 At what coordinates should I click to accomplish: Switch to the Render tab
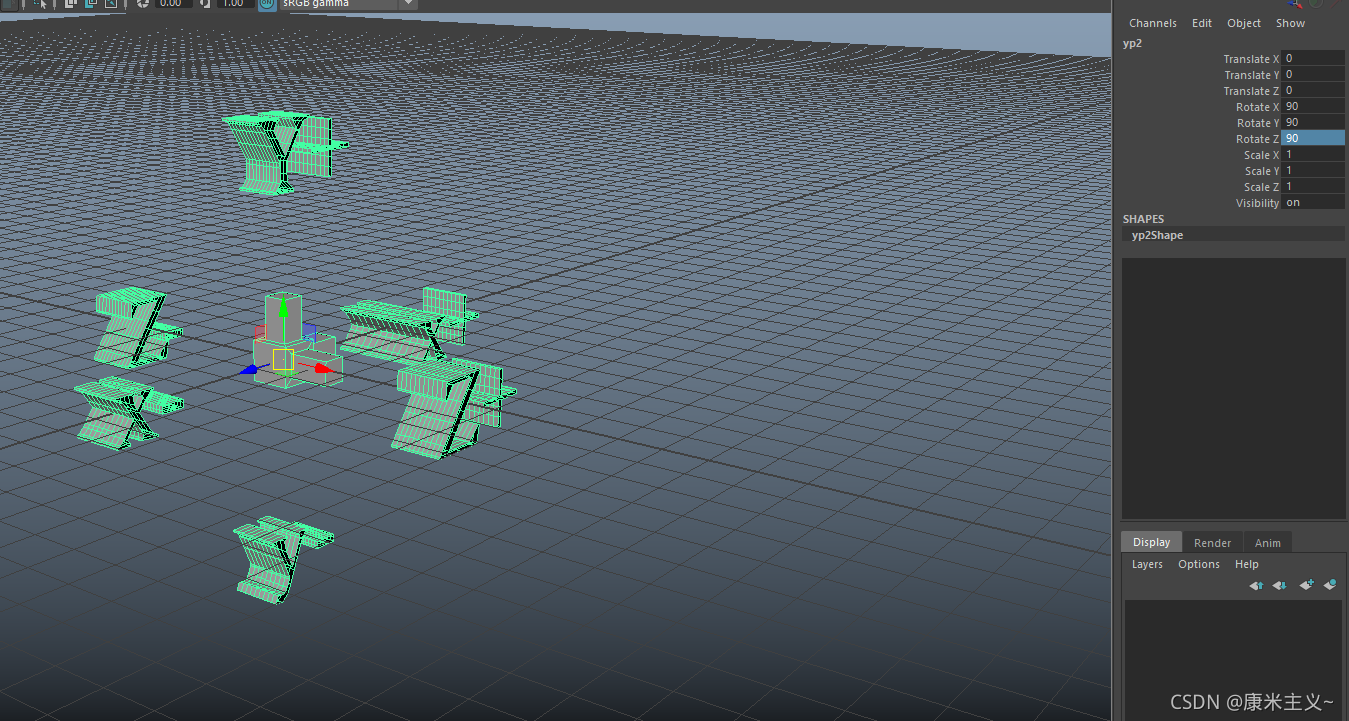(1213, 541)
